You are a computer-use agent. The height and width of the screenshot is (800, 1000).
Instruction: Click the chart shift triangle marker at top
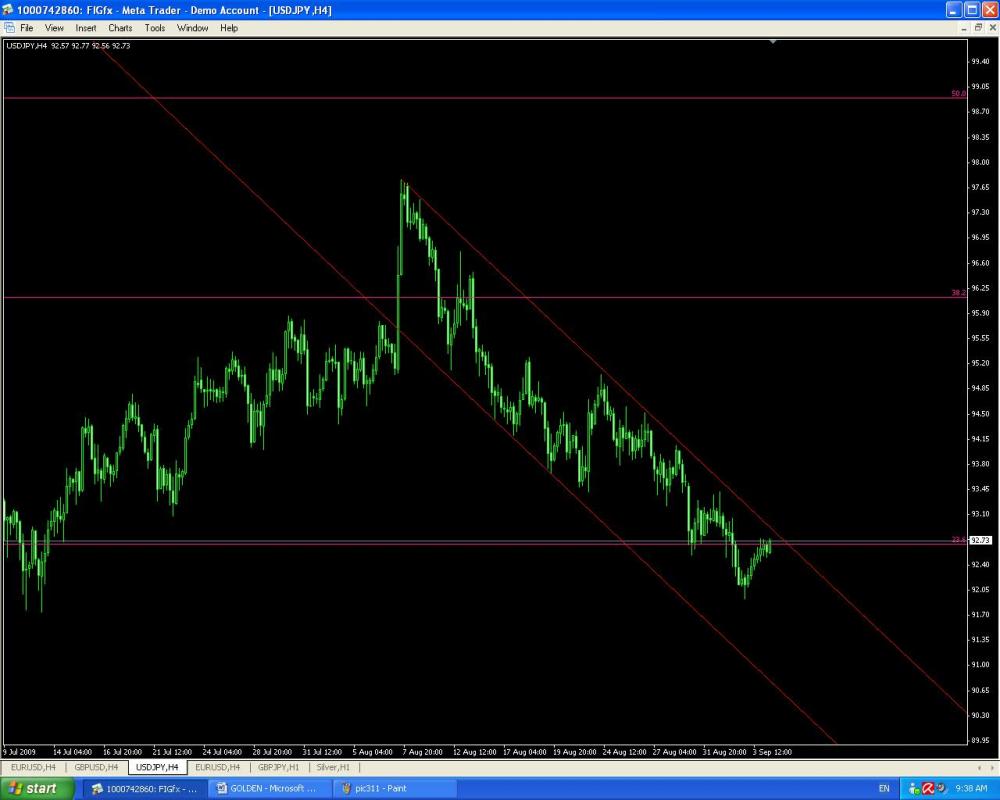click(x=773, y=41)
